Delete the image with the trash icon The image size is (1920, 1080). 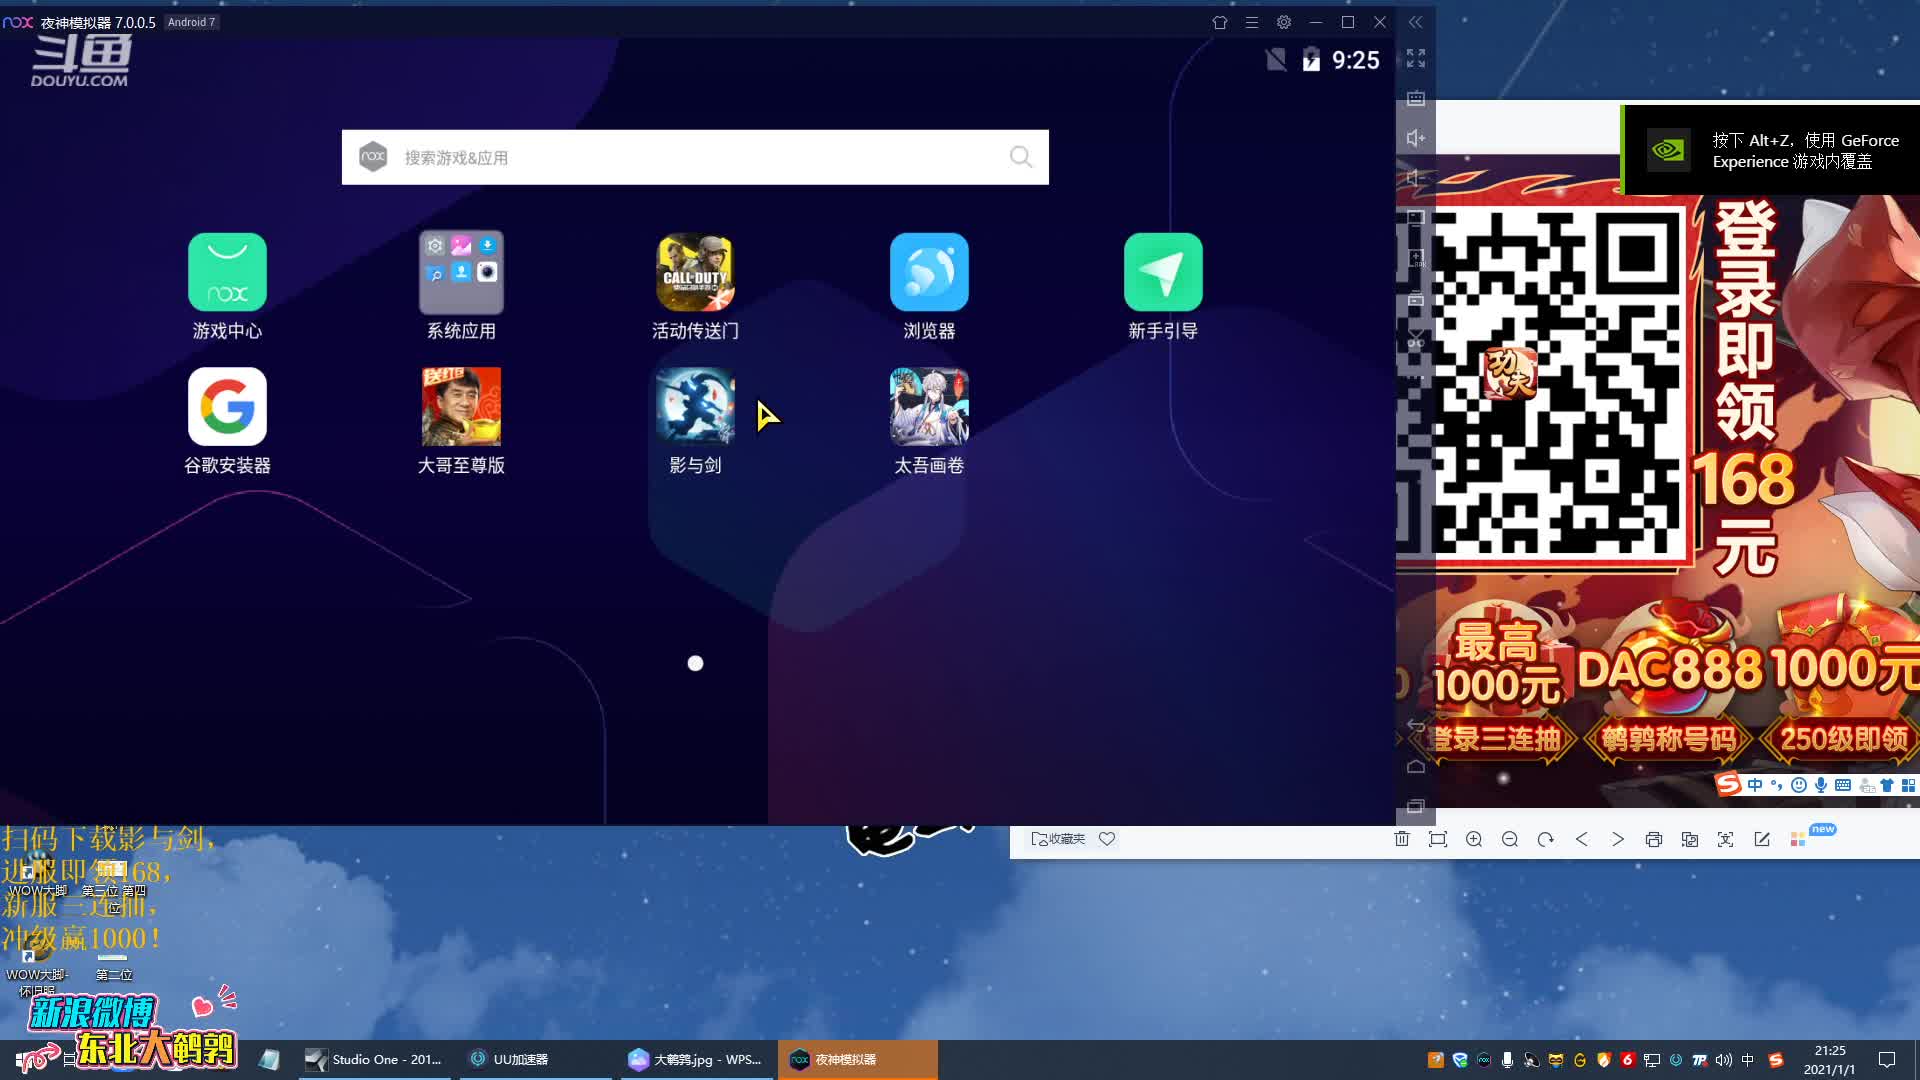[x=1402, y=839]
